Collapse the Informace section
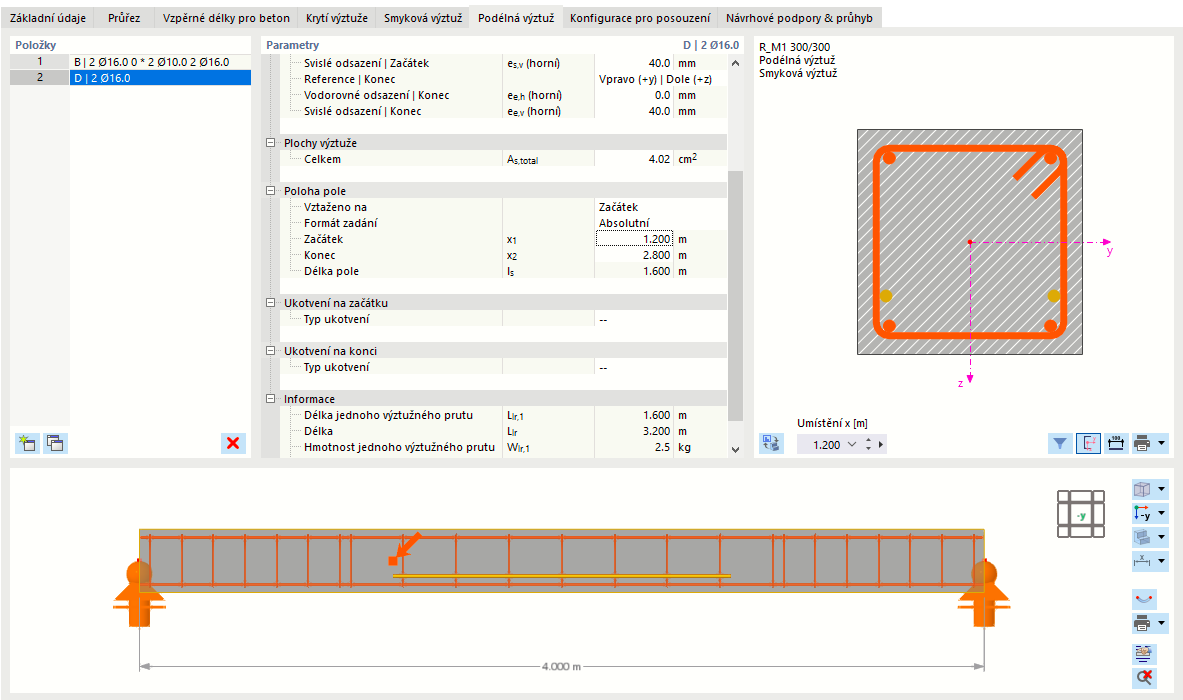Screen dimensions: 1183x700 pos(271,399)
